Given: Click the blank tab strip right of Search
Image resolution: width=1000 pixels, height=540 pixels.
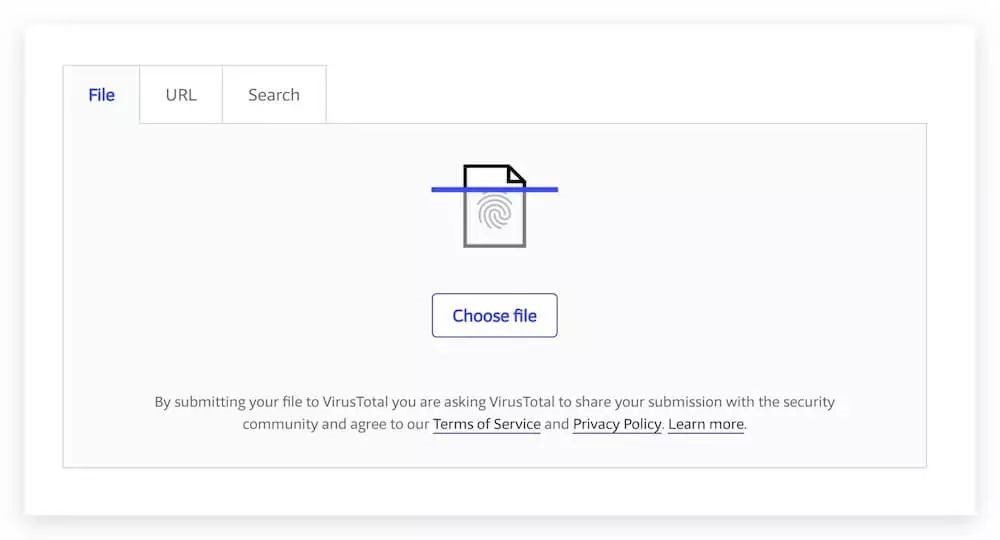Looking at the screenshot, I should (620, 95).
